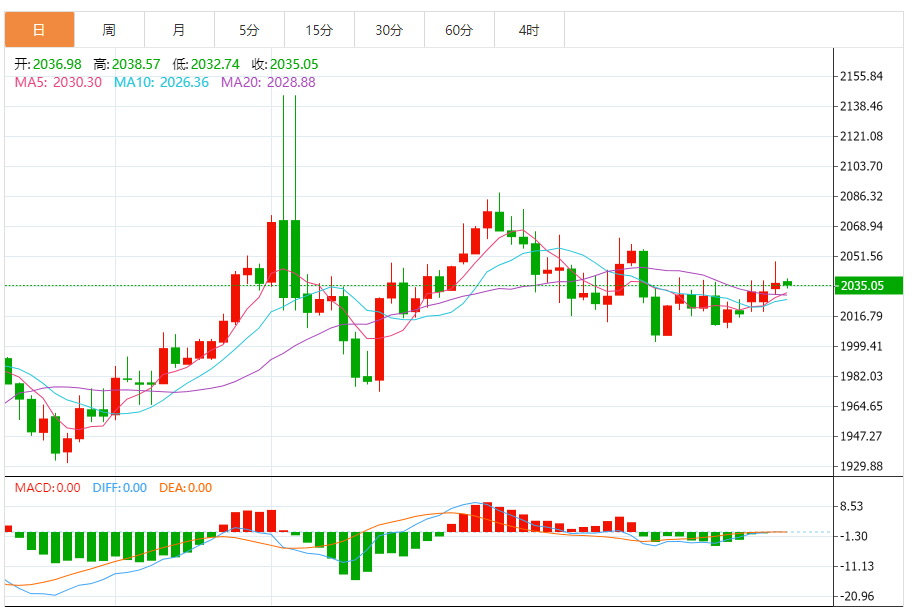Click the 2051.56 price axis label
This screenshot has height=607, width=912.
pyautogui.click(x=861, y=256)
